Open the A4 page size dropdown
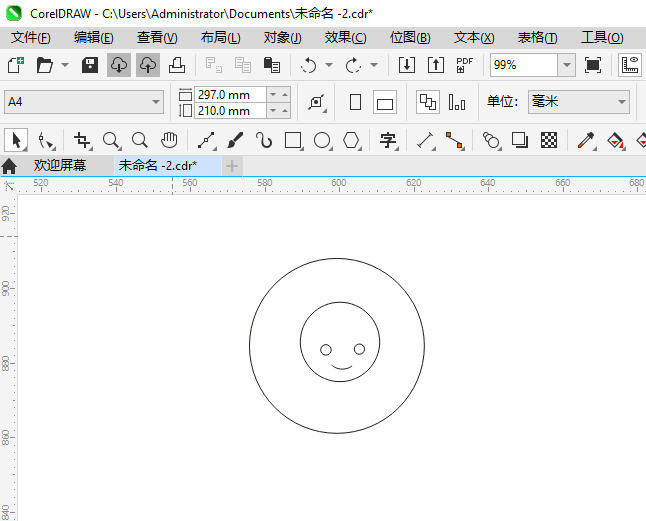 click(156, 102)
